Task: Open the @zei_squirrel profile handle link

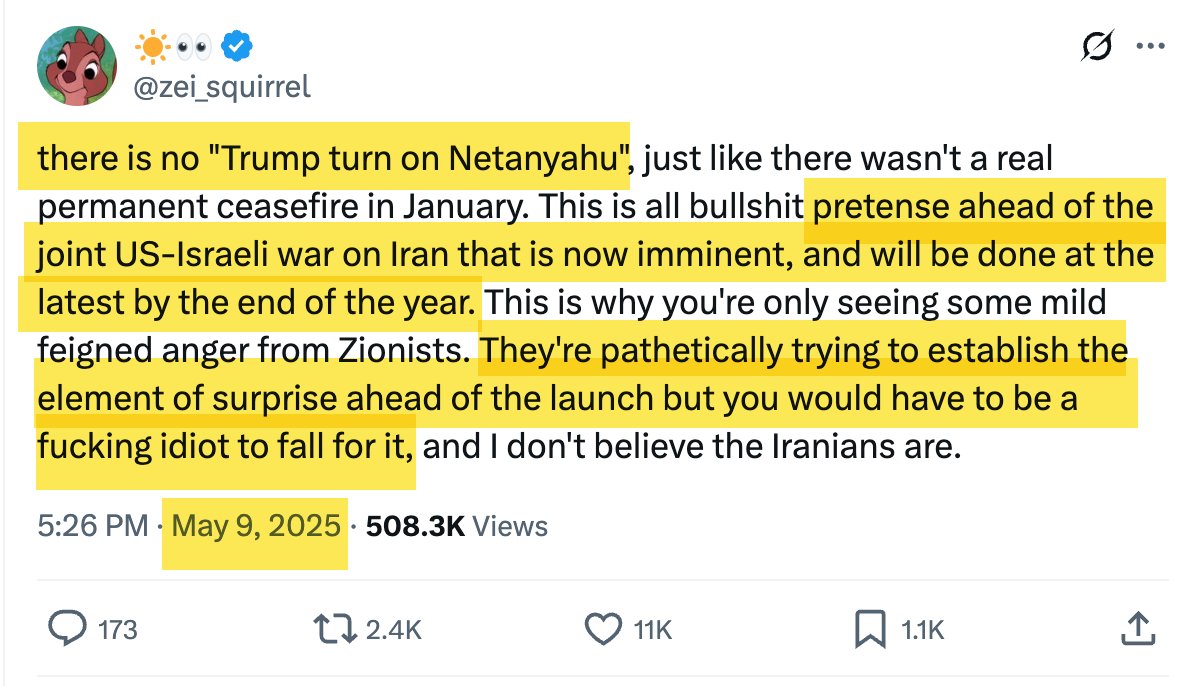Action: pyautogui.click(x=222, y=87)
